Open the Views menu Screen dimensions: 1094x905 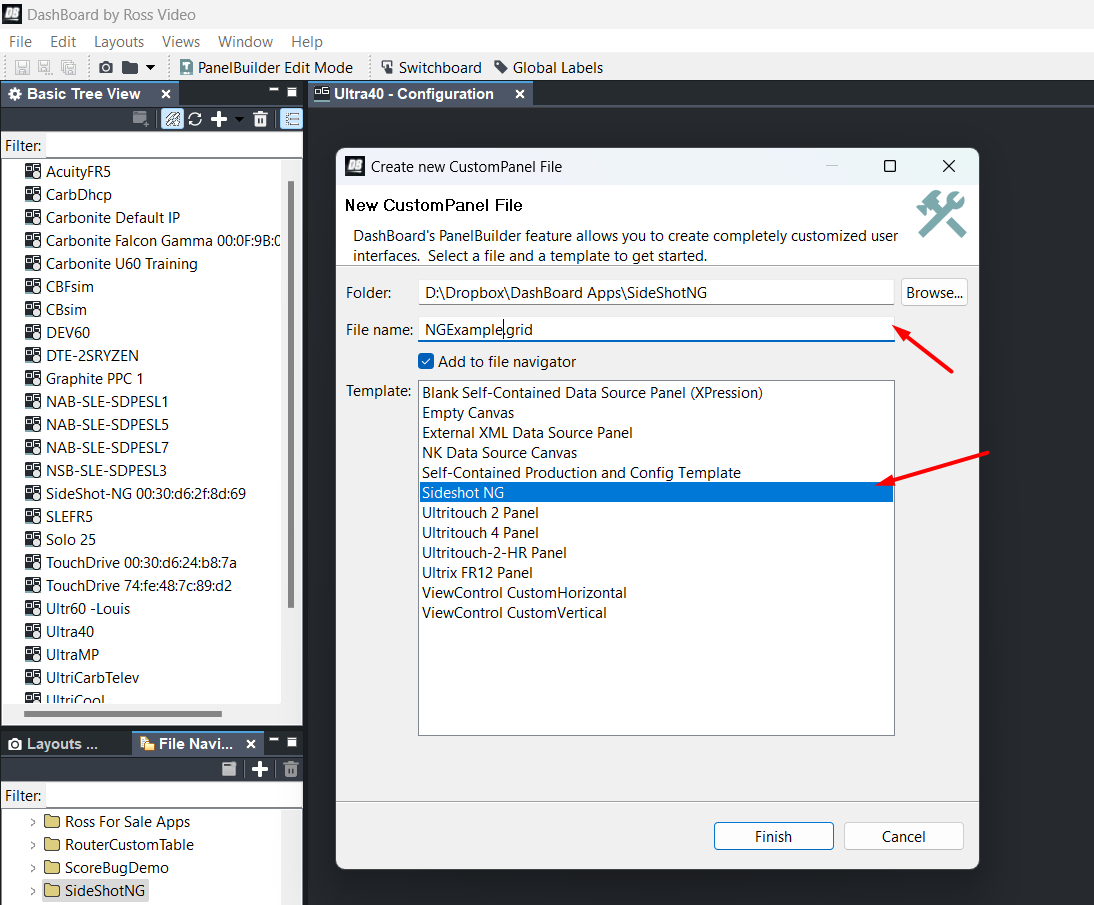181,42
